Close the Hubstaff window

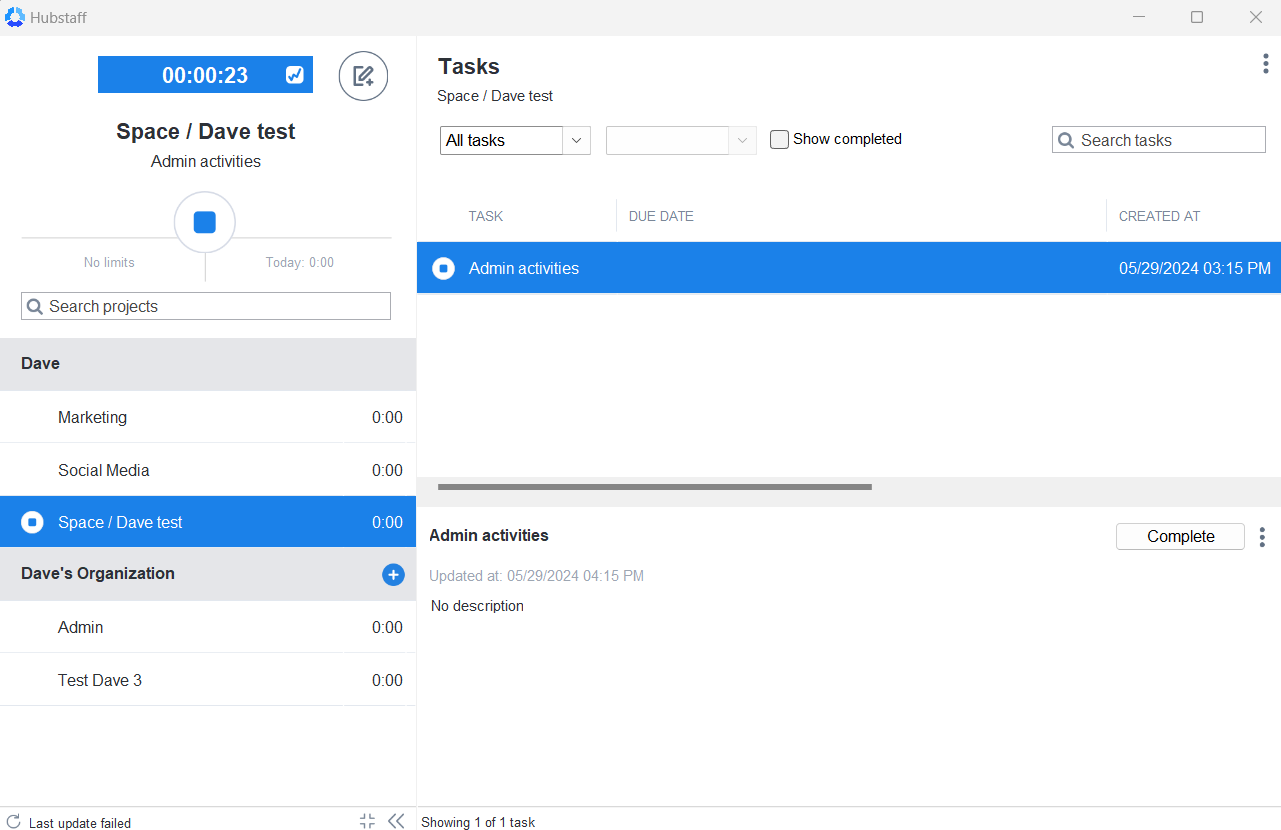click(x=1256, y=17)
